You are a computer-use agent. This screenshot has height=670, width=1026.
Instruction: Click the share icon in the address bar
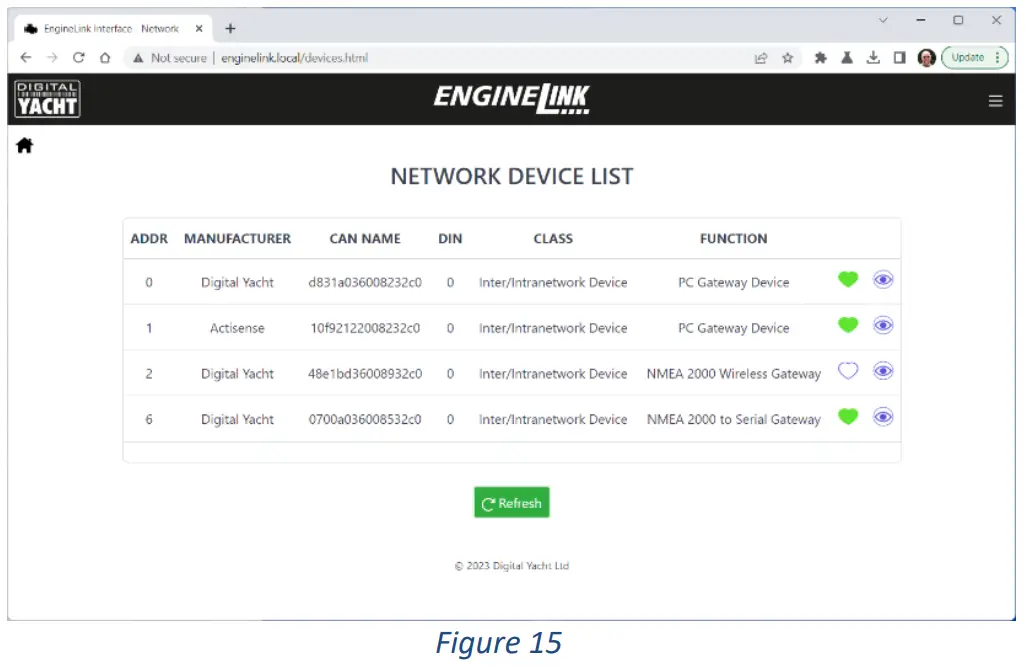tap(761, 57)
